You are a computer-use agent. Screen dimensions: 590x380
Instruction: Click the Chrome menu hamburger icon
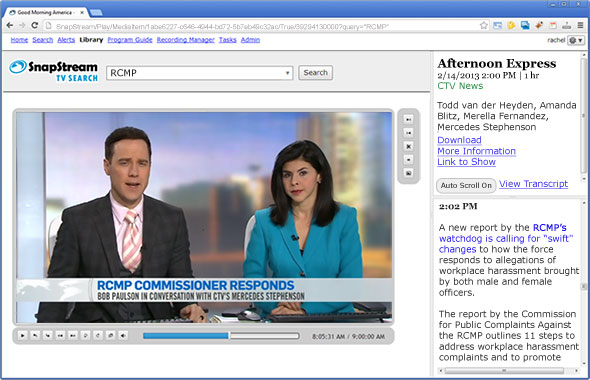point(581,26)
